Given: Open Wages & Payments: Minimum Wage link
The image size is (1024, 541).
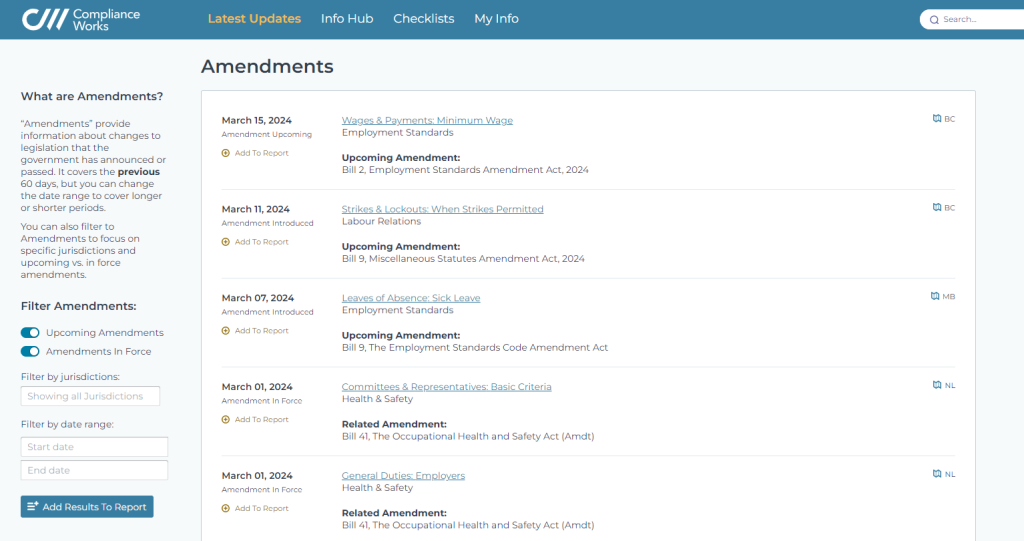Looking at the screenshot, I should [427, 120].
